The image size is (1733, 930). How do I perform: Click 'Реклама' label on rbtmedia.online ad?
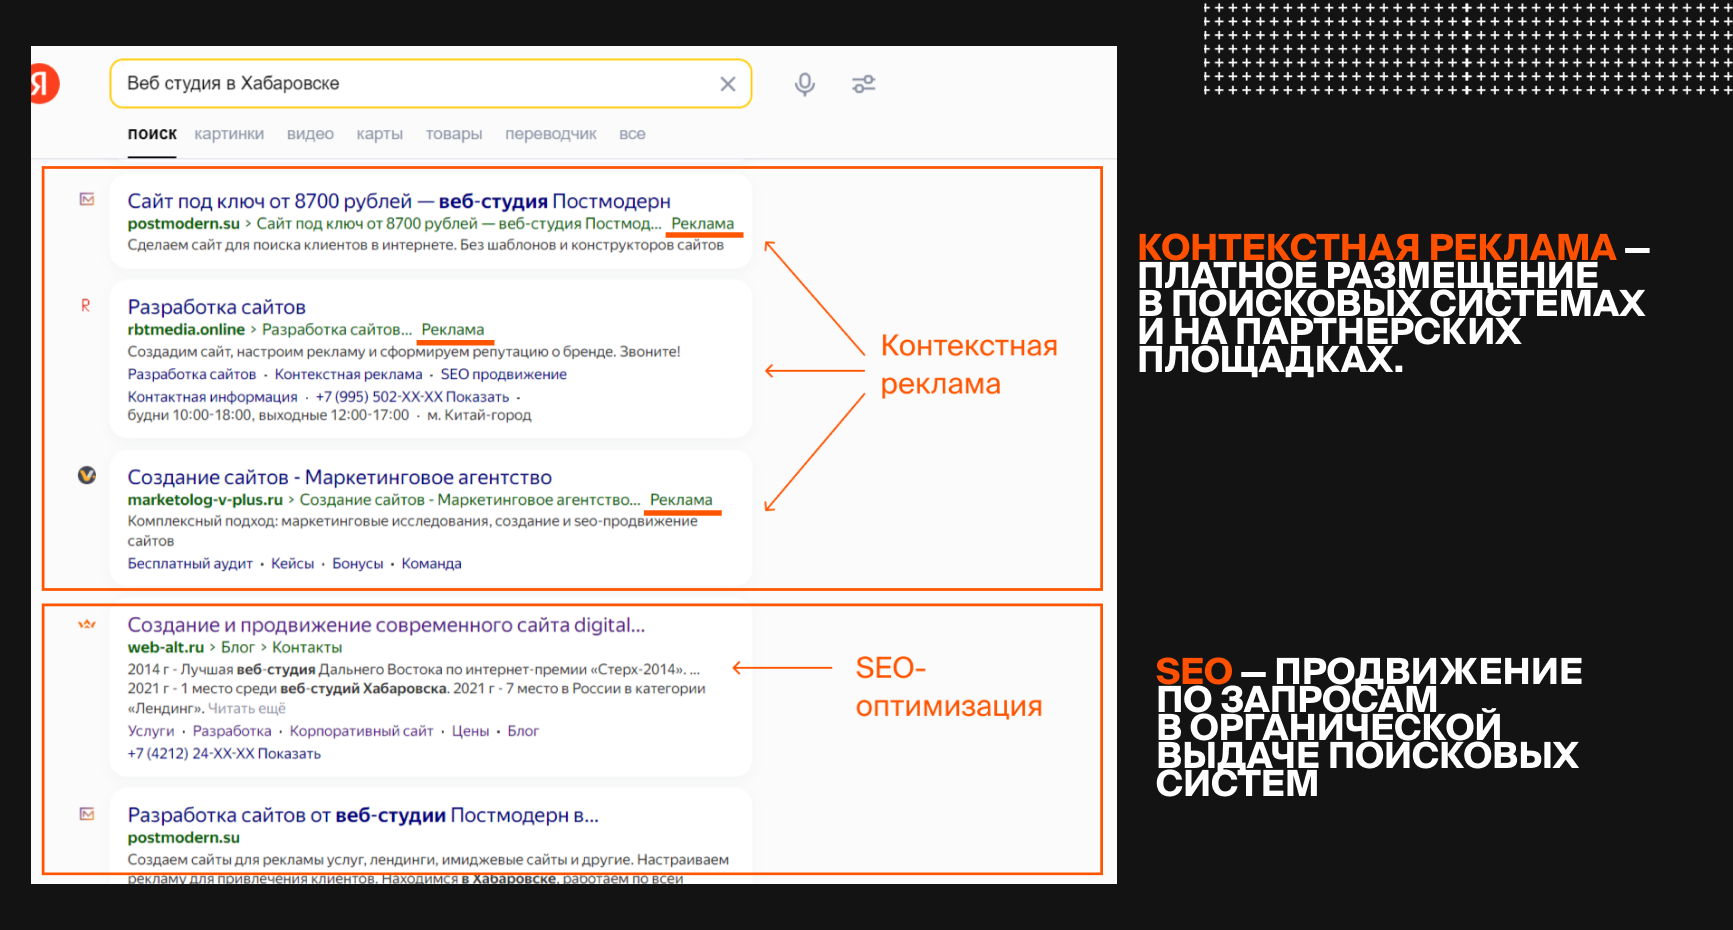[x=453, y=330]
